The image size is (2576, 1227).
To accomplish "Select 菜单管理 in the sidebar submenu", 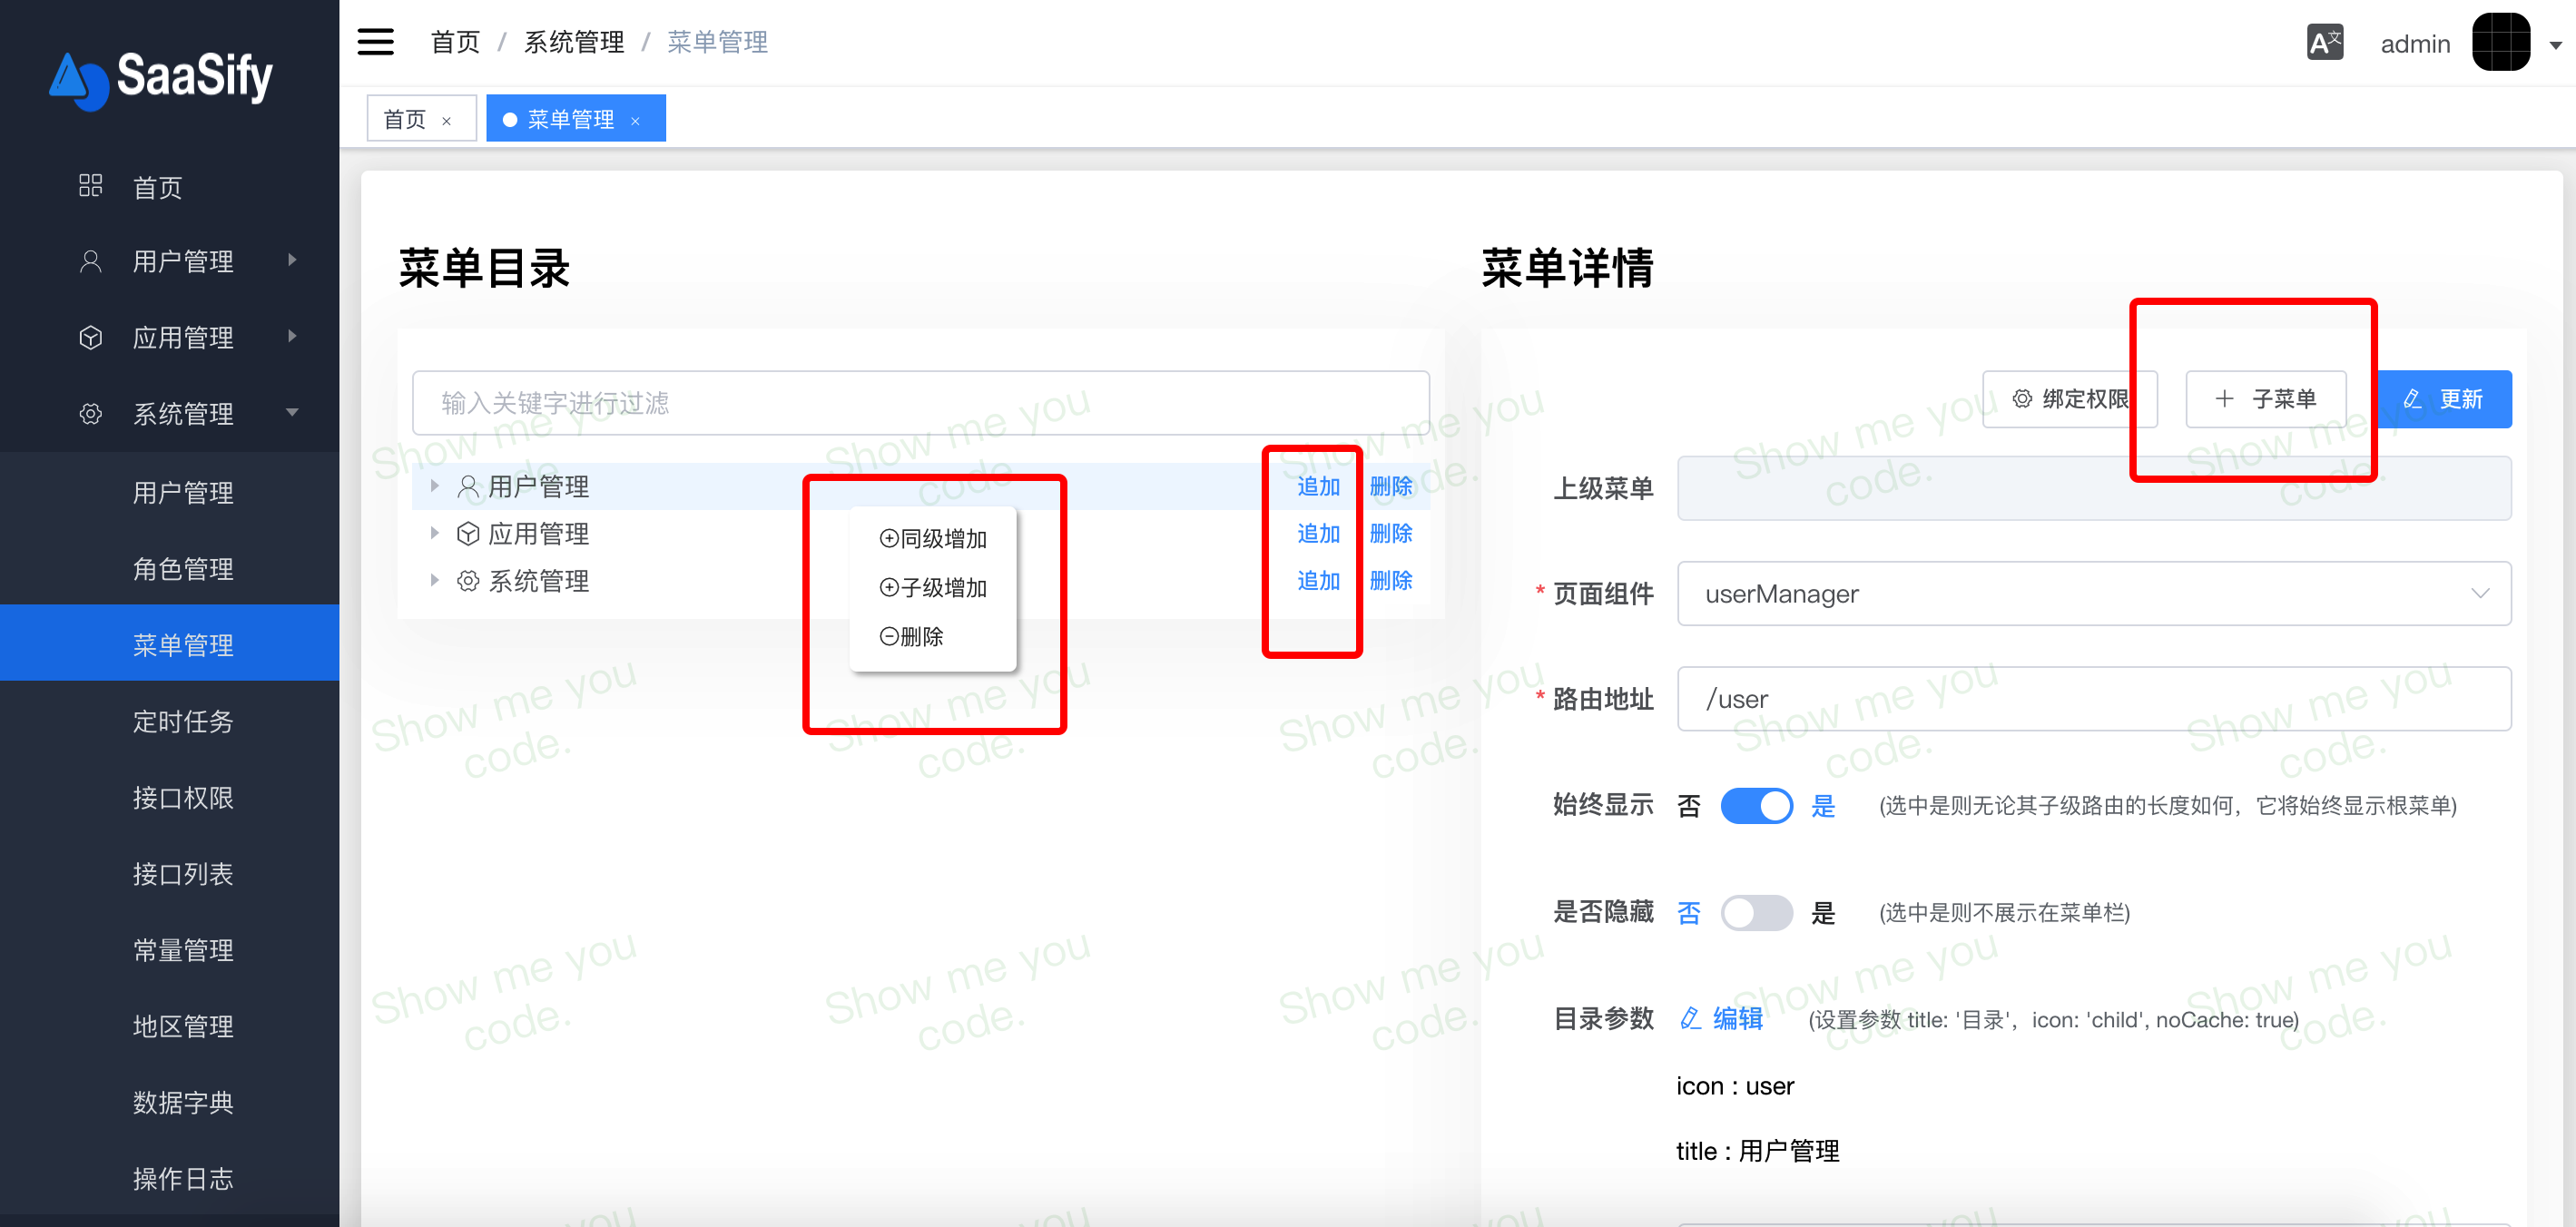I will 170,644.
